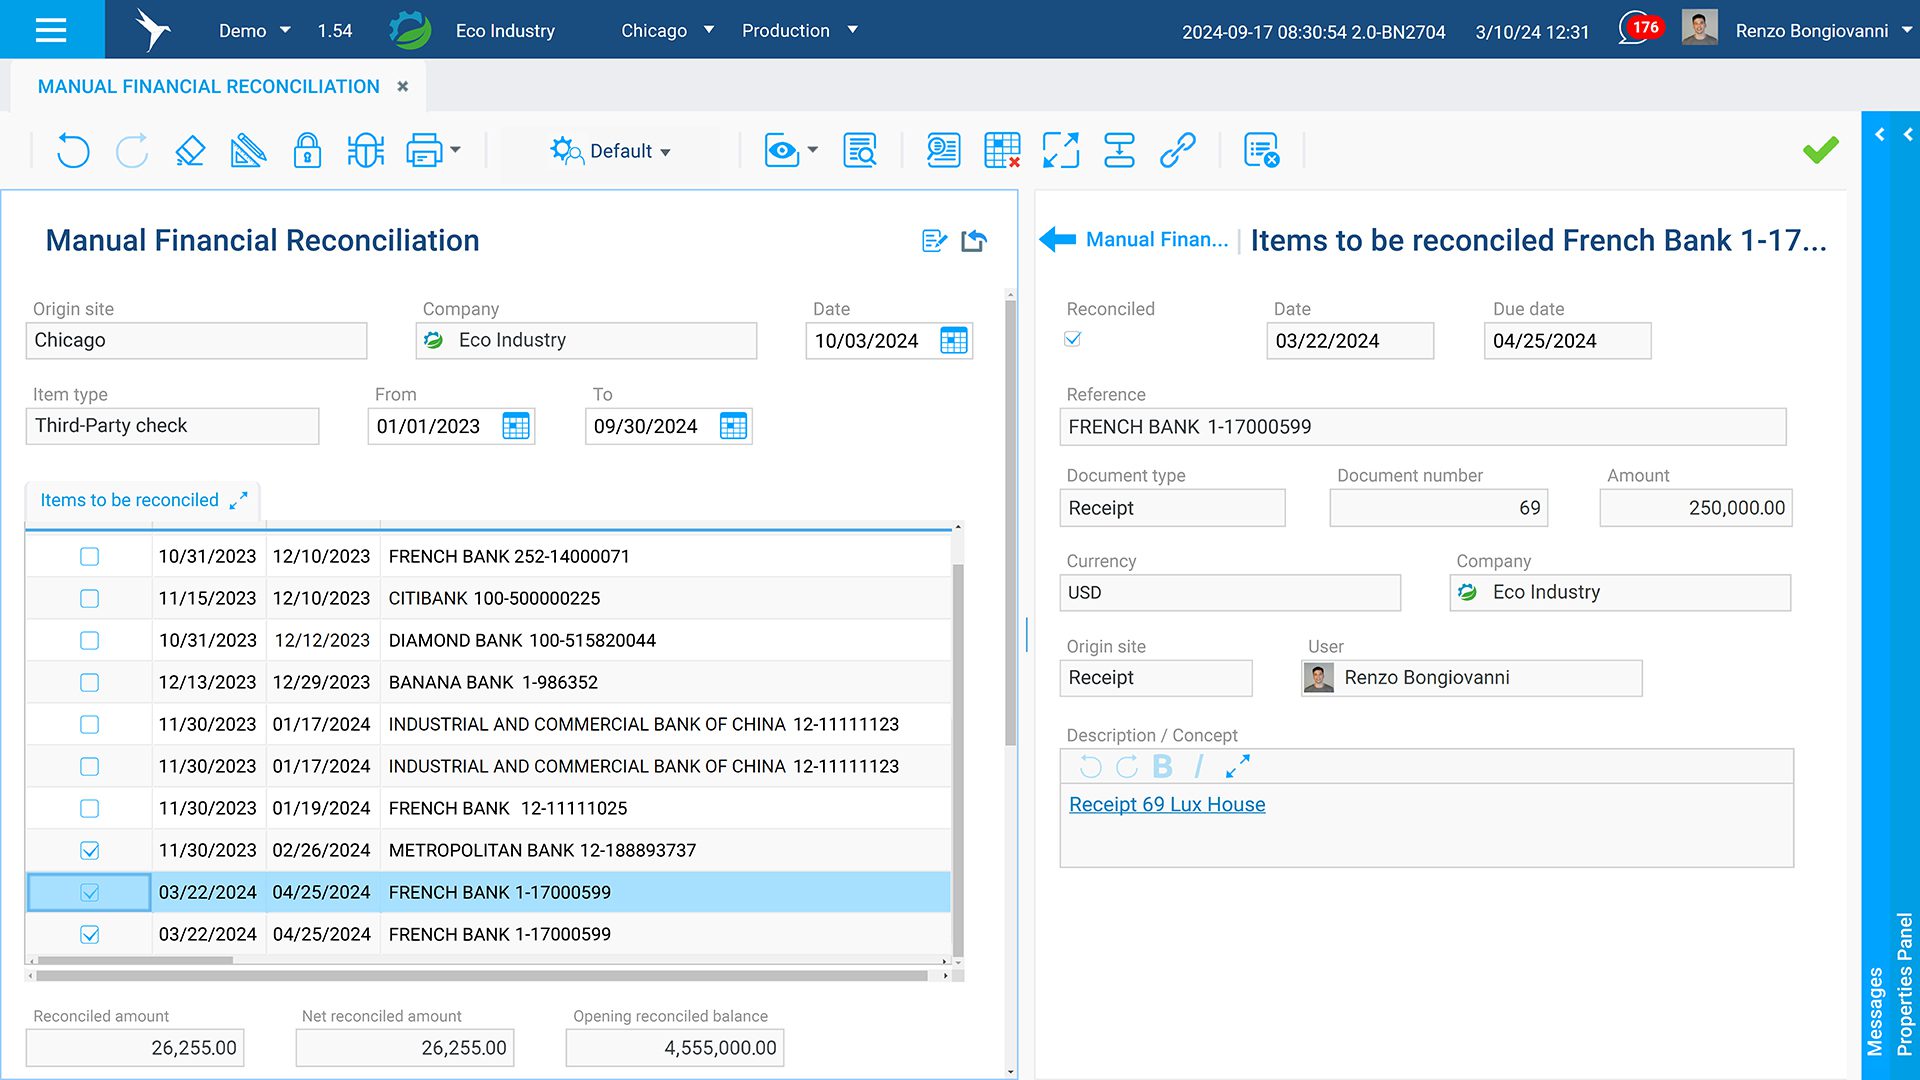Click the undo arrow in the toolbar
The height and width of the screenshot is (1080, 1920).
[x=73, y=151]
